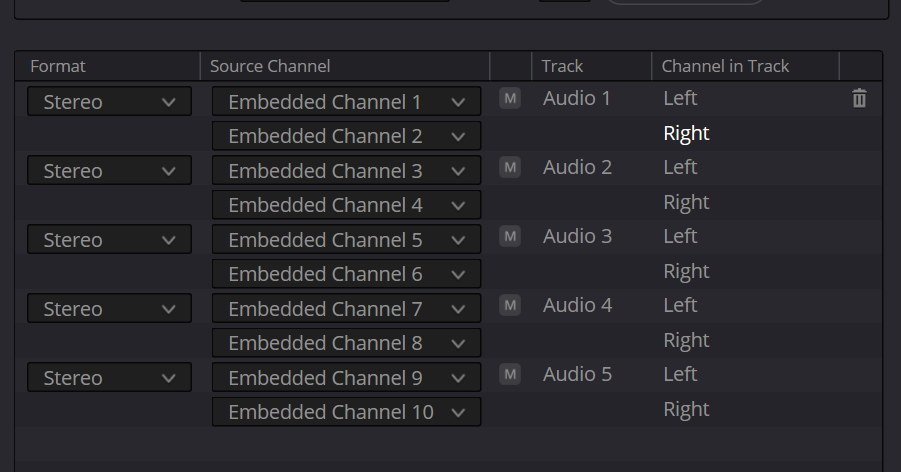The image size is (901, 472).
Task: Click the Format column header
Action: (58, 66)
